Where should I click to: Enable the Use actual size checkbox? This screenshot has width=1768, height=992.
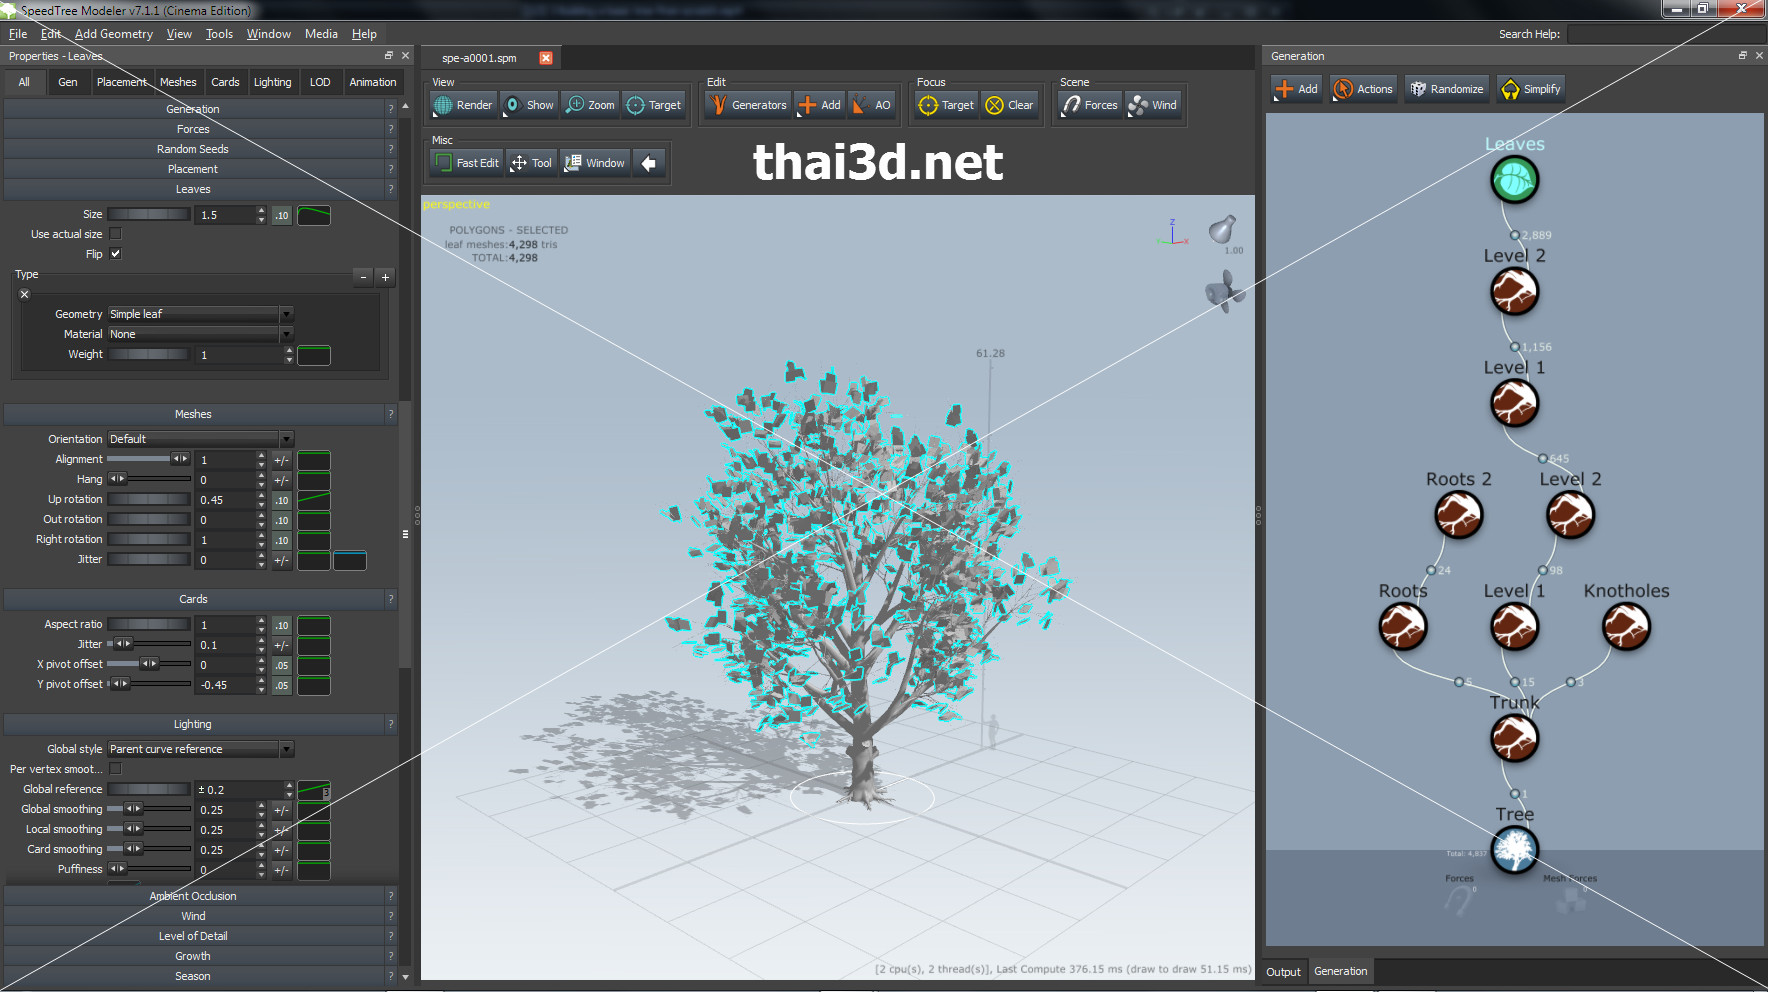coord(115,234)
